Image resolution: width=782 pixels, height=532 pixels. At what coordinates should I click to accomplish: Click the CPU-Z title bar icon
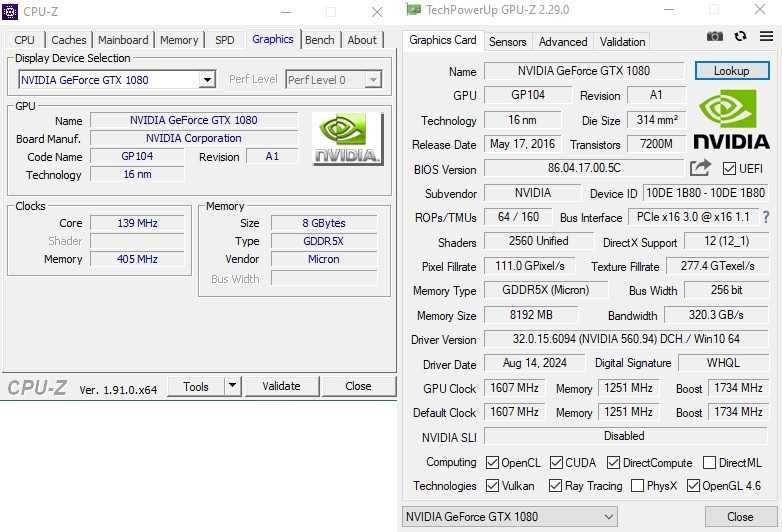point(10,11)
